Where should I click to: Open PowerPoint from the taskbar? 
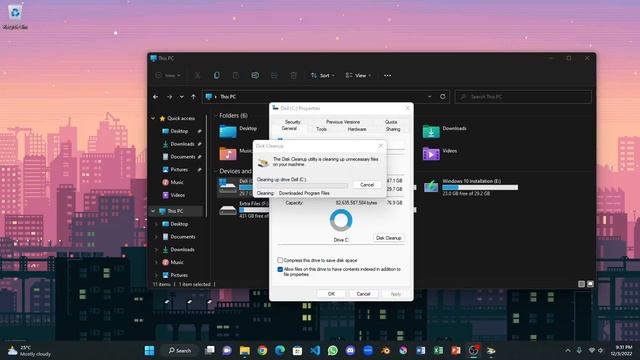[x=456, y=351]
